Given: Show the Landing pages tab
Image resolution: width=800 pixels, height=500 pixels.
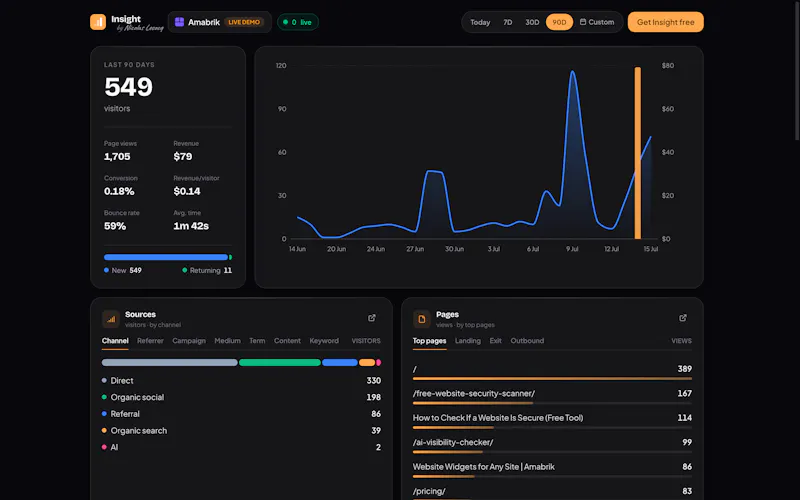Looking at the screenshot, I should point(468,341).
